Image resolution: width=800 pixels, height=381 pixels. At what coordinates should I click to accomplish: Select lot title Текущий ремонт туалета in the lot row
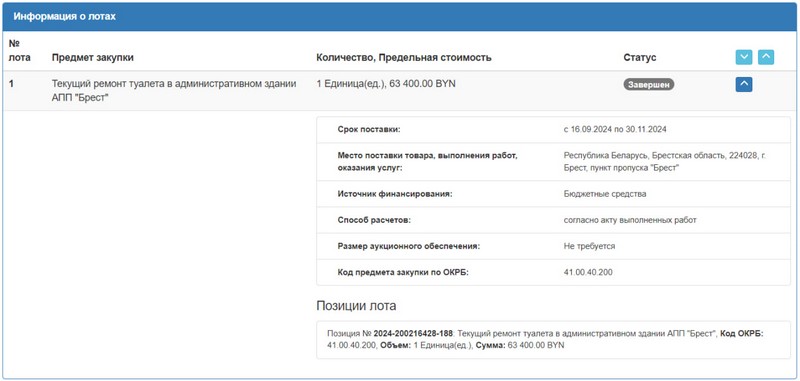174,90
